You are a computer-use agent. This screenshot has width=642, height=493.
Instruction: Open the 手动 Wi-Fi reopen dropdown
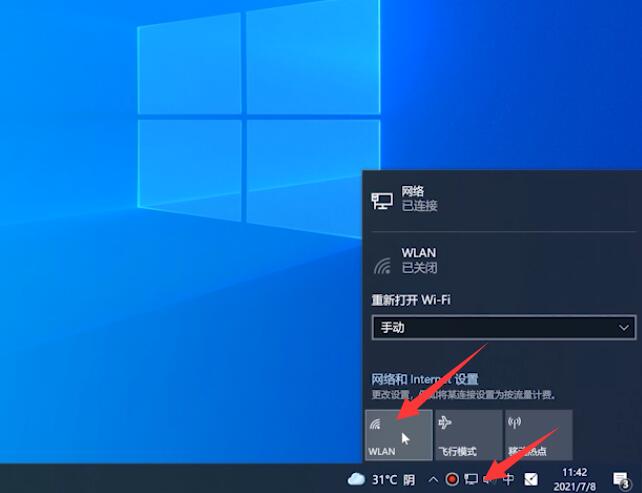[504, 327]
